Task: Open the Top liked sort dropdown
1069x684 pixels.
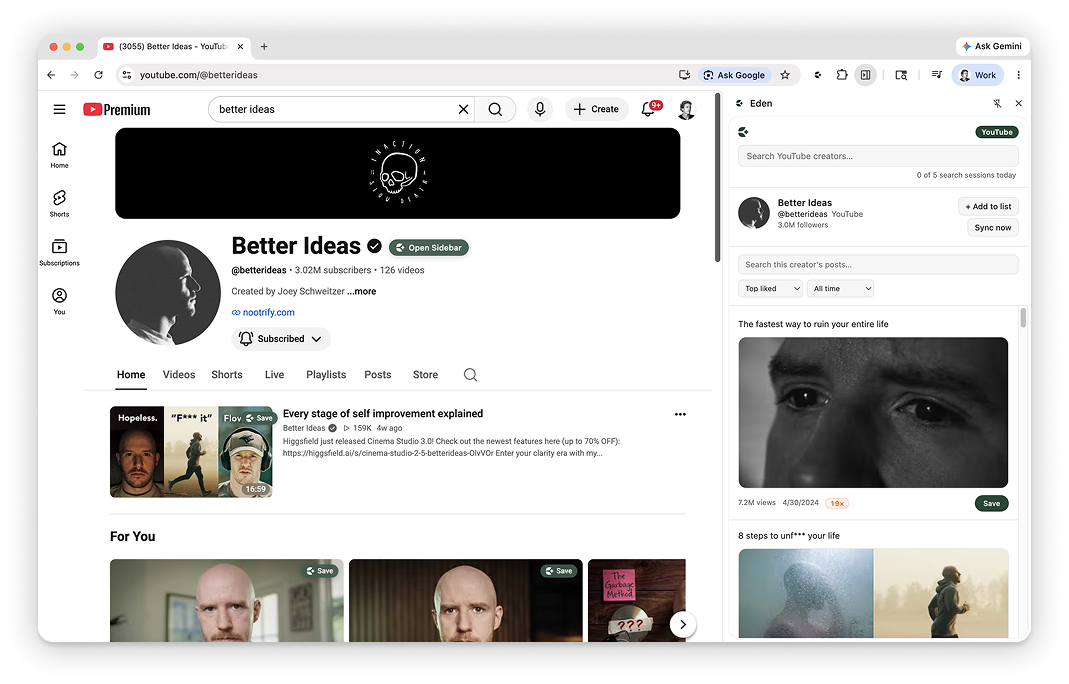Action: coord(770,288)
